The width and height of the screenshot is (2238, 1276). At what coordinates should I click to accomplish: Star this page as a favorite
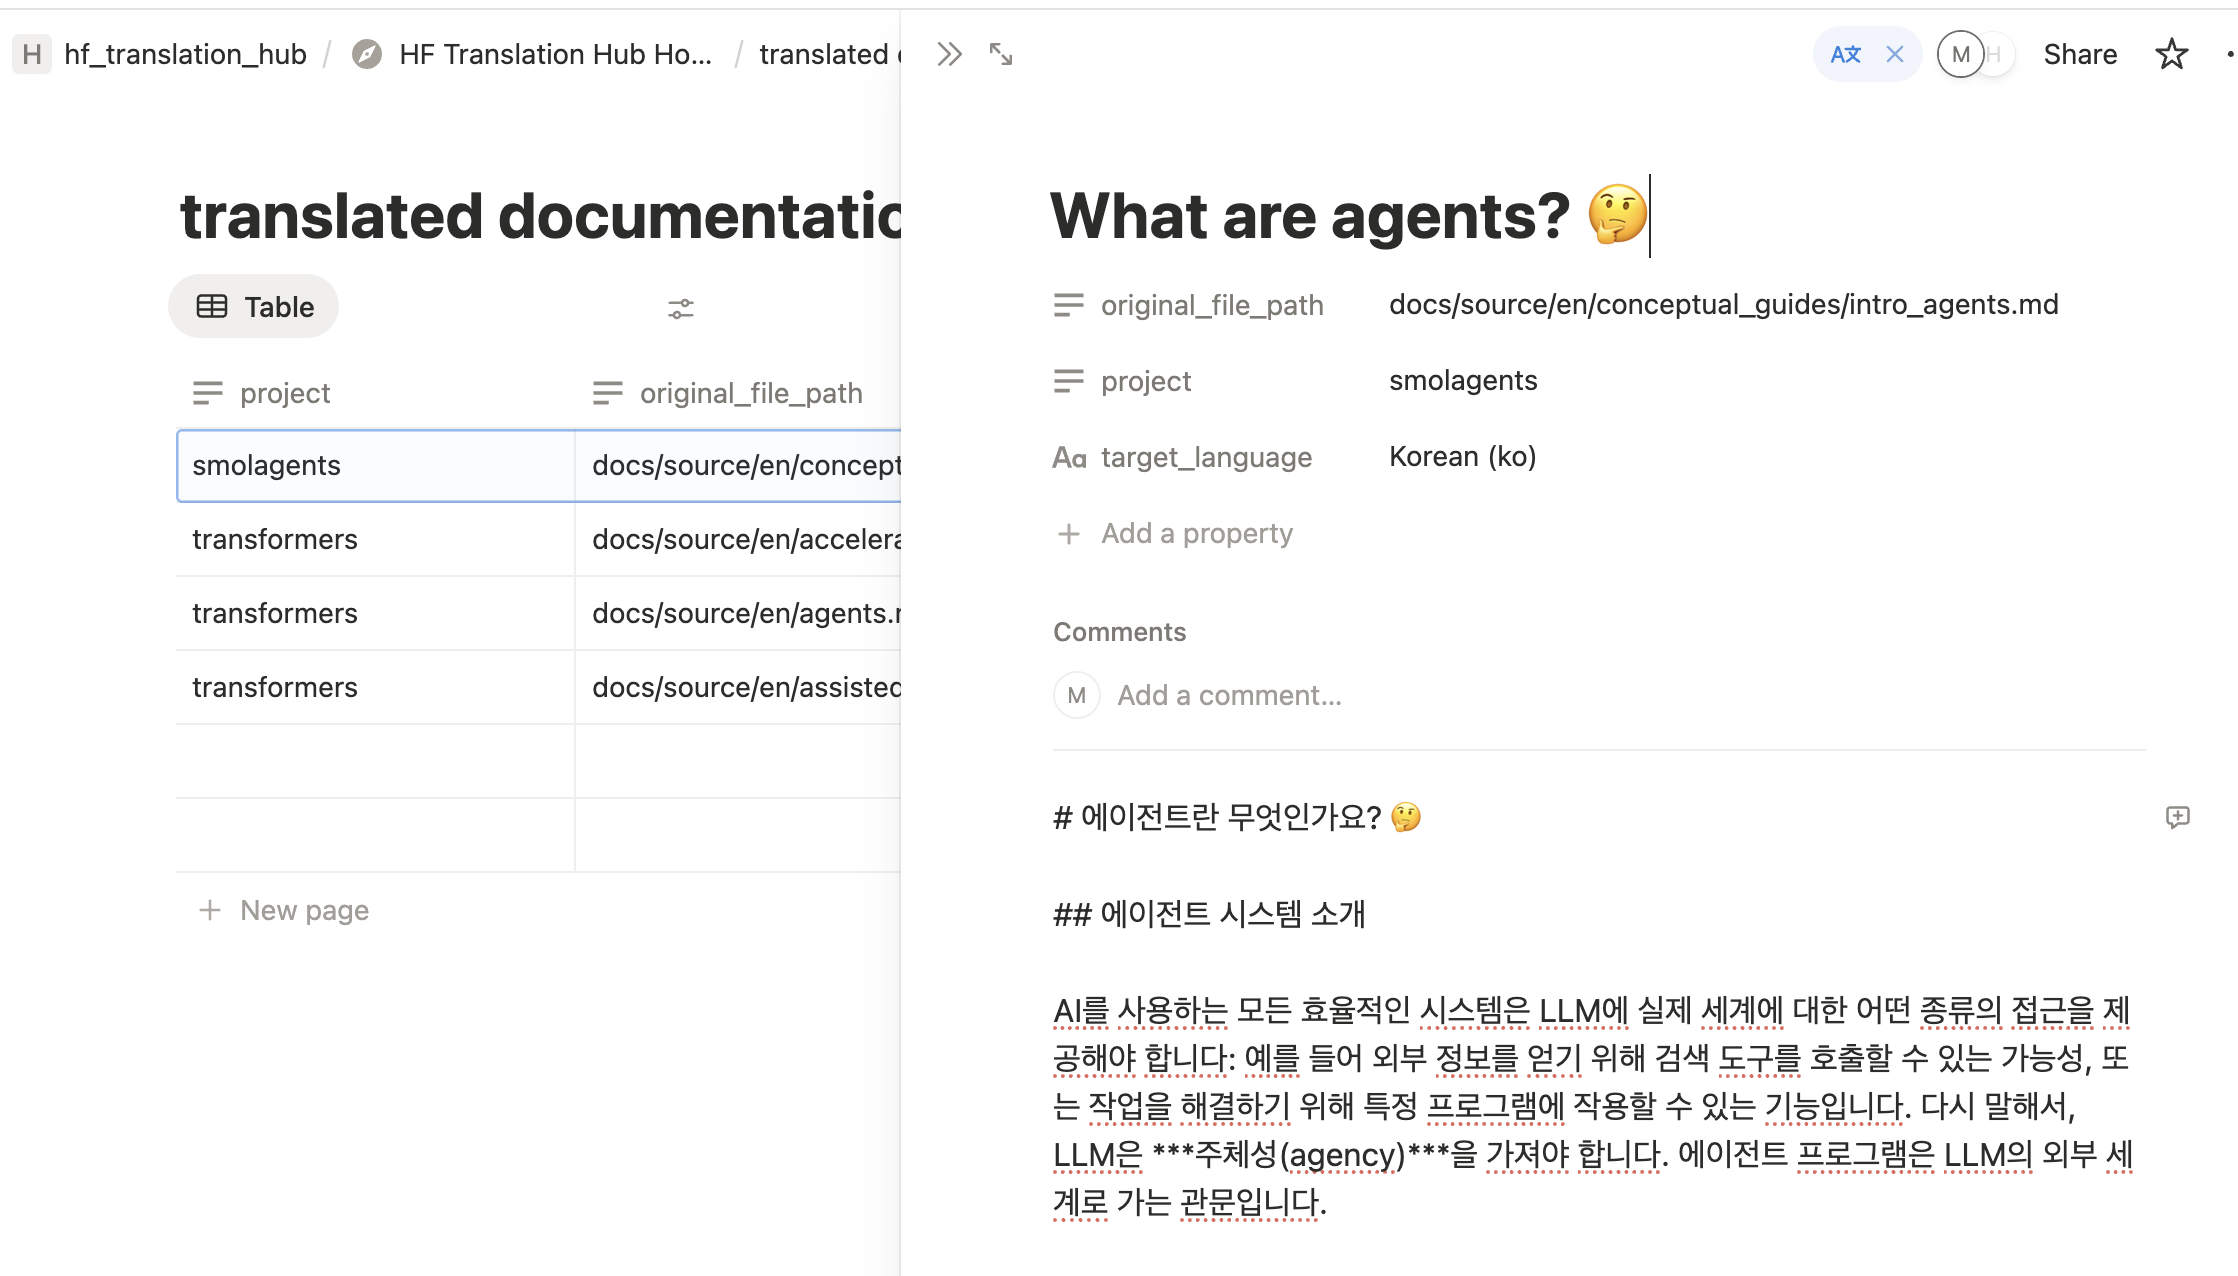[x=2172, y=54]
